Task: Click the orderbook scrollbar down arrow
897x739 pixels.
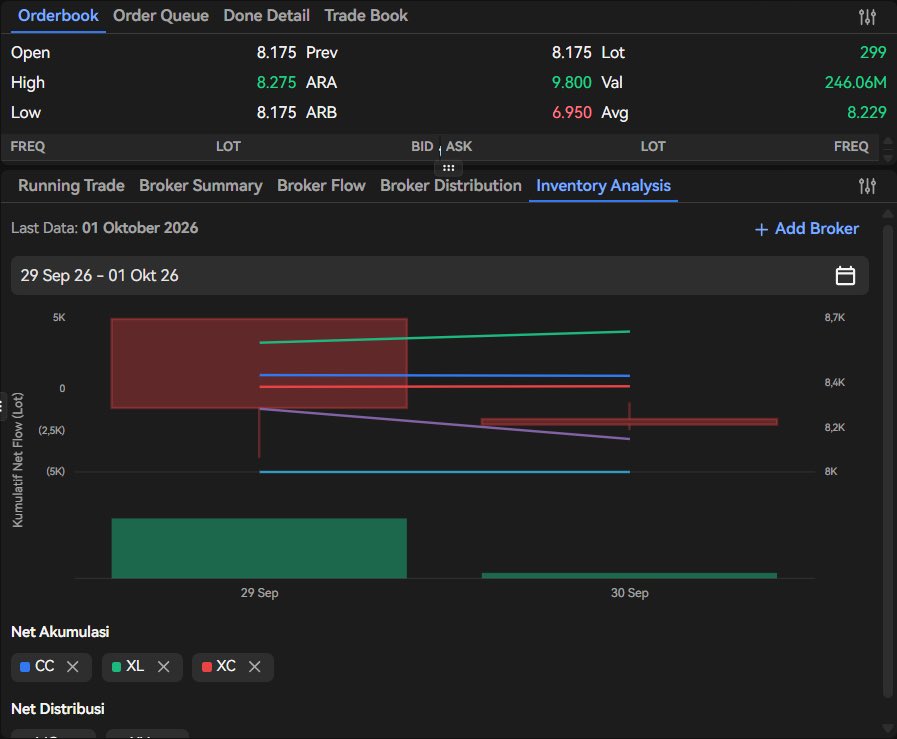Action: [x=888, y=157]
